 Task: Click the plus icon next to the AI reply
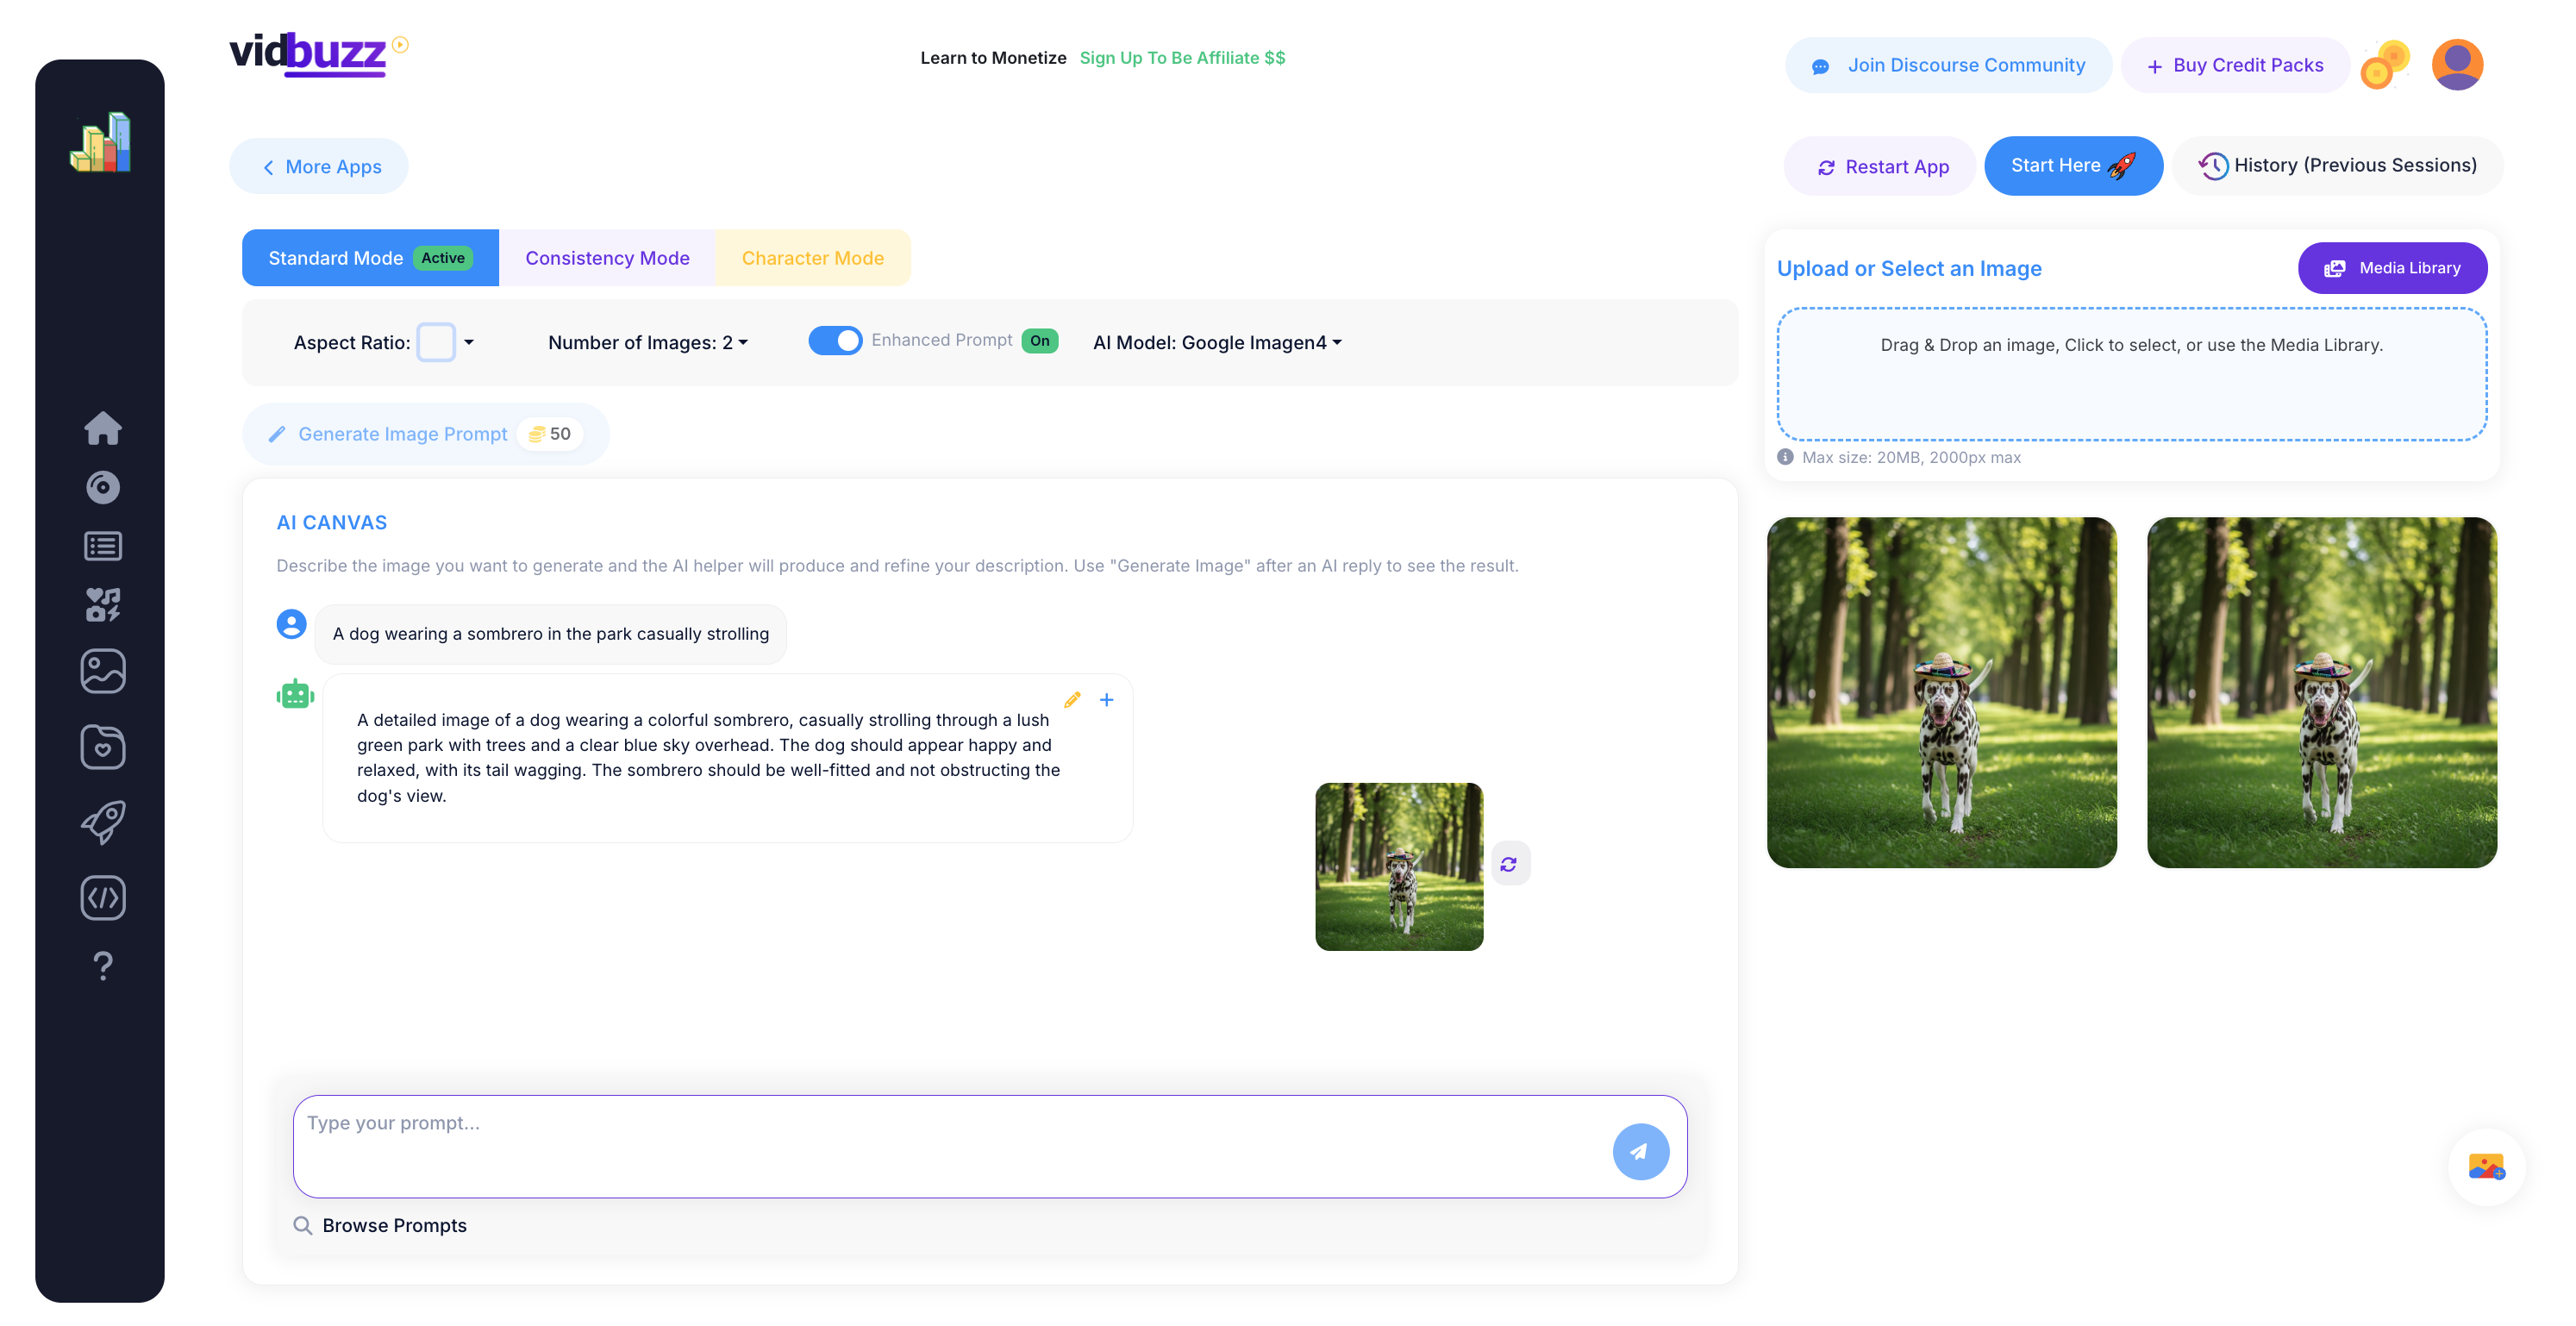pyautogui.click(x=1106, y=699)
